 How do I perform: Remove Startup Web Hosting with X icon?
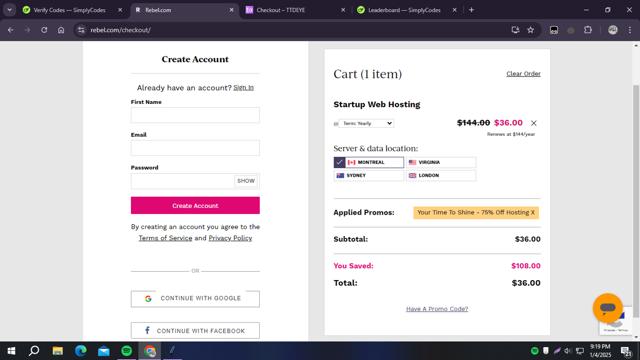click(533, 123)
